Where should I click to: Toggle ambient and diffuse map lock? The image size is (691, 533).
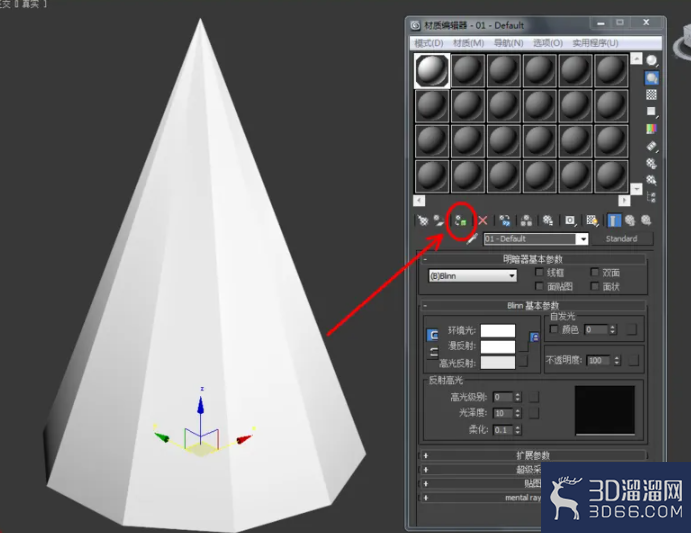(535, 337)
